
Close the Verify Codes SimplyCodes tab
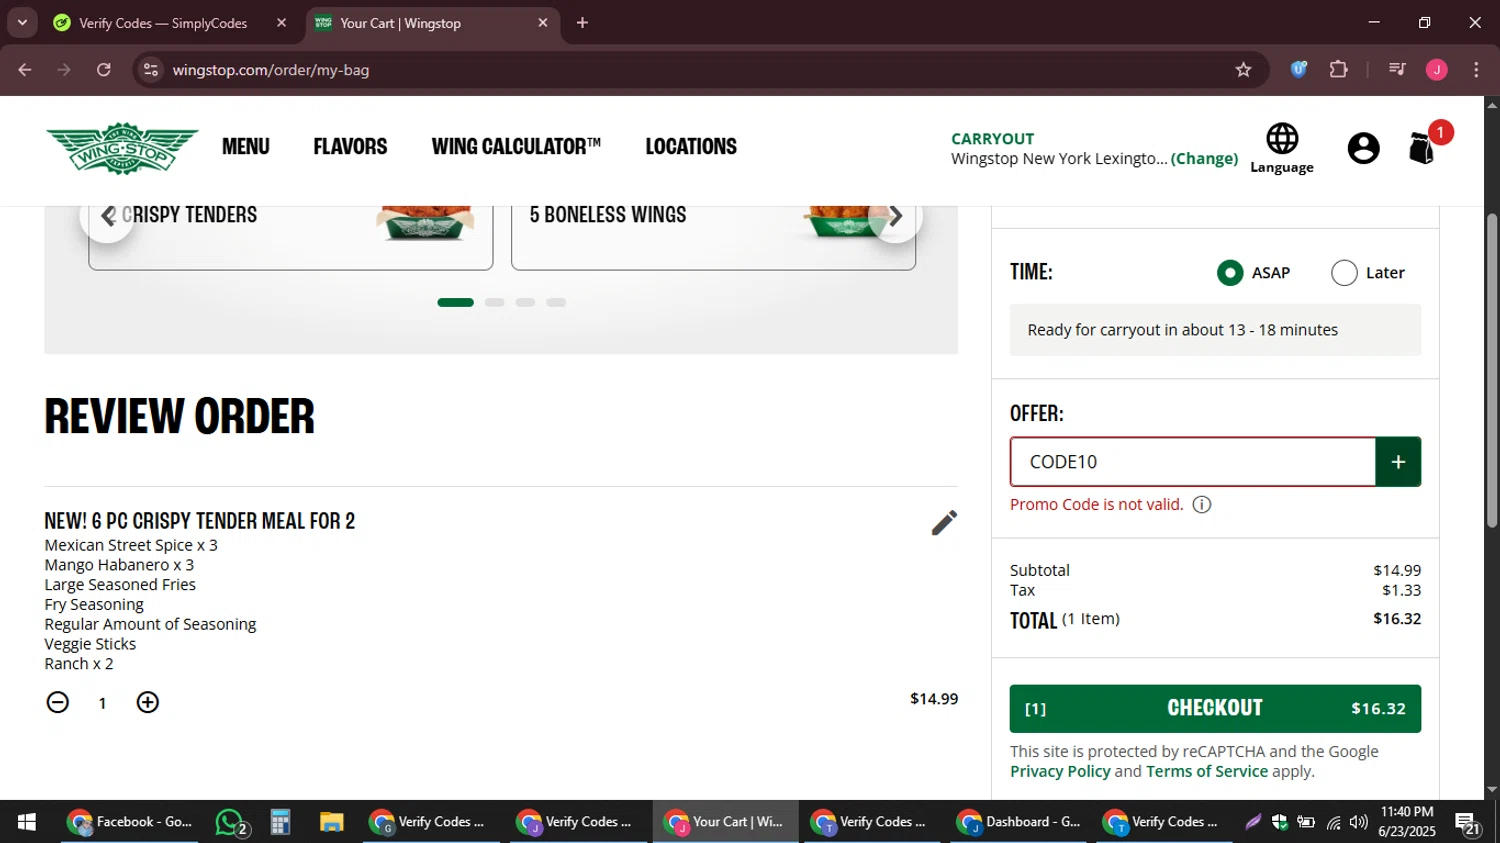click(x=281, y=23)
